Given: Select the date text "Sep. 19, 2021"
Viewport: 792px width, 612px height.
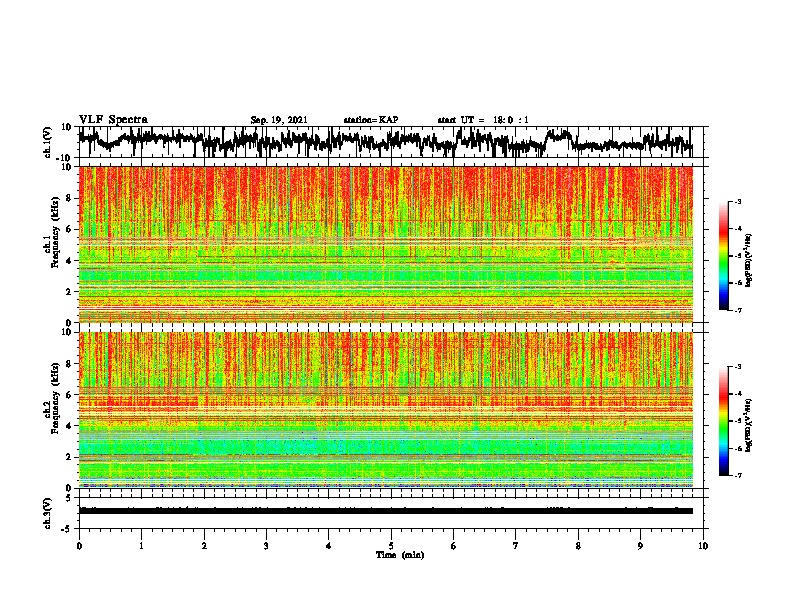Looking at the screenshot, I should [279, 120].
